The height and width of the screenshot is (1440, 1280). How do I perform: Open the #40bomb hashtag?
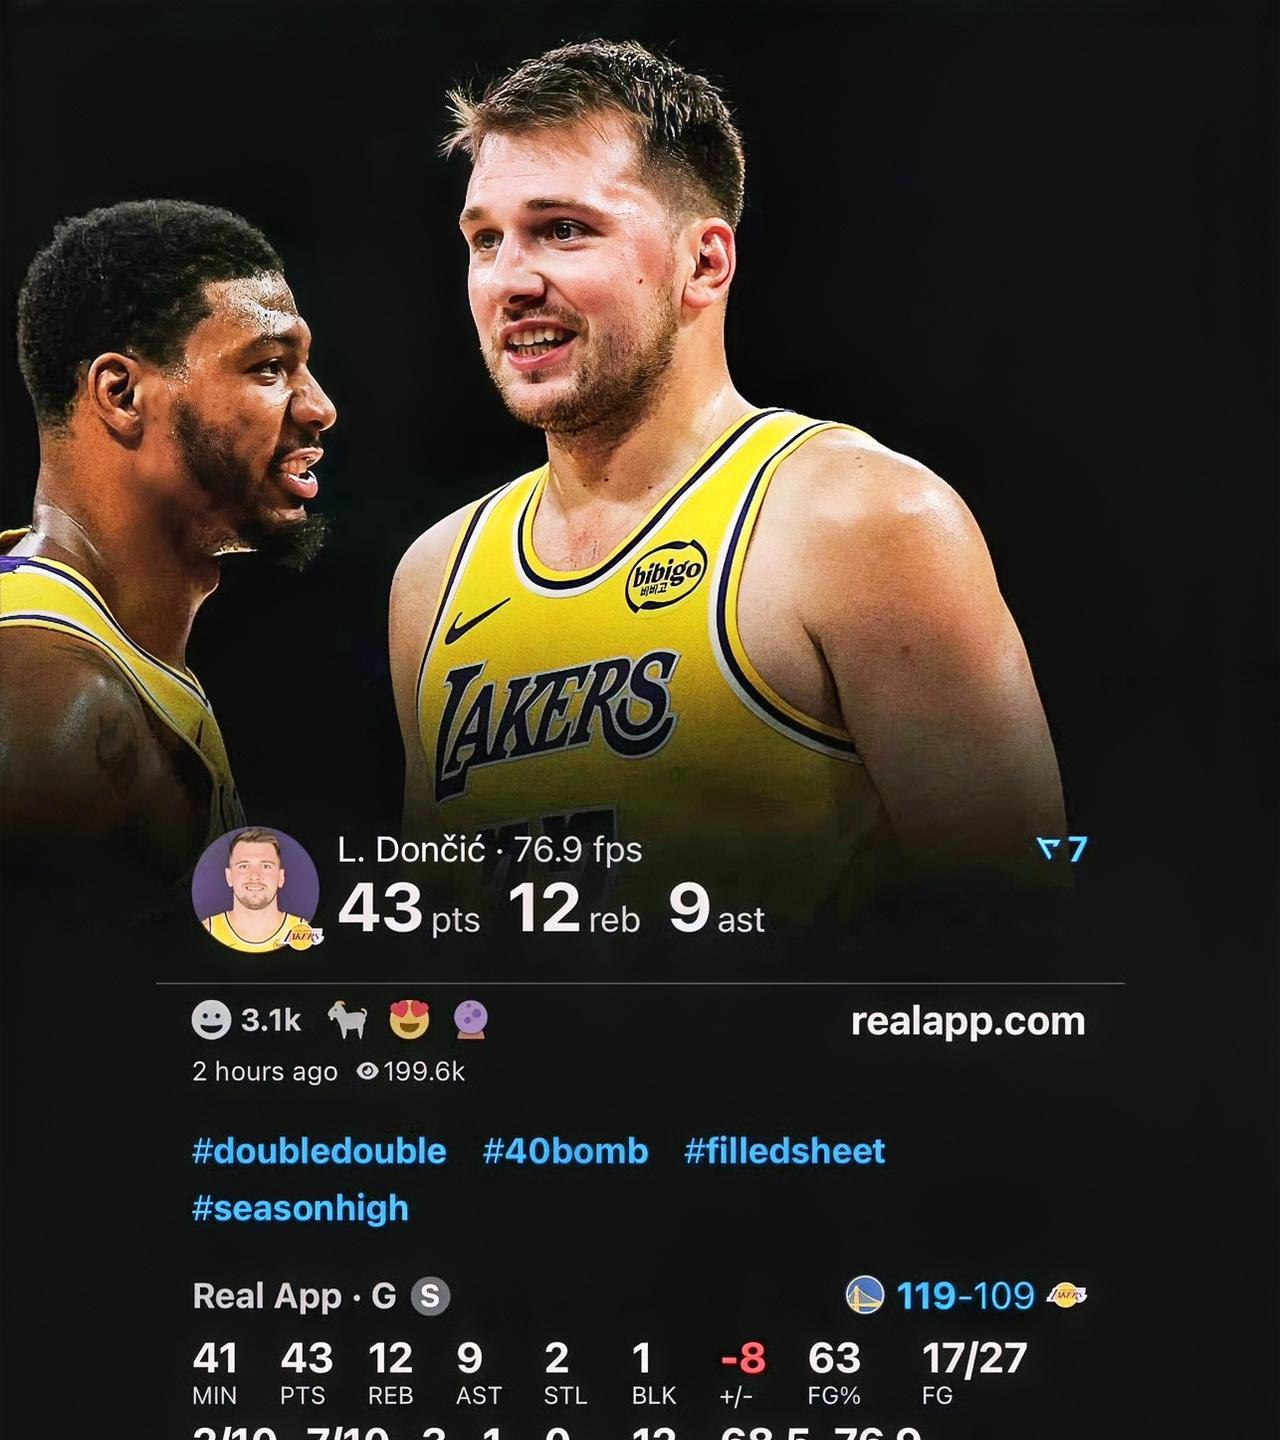pos(565,1151)
